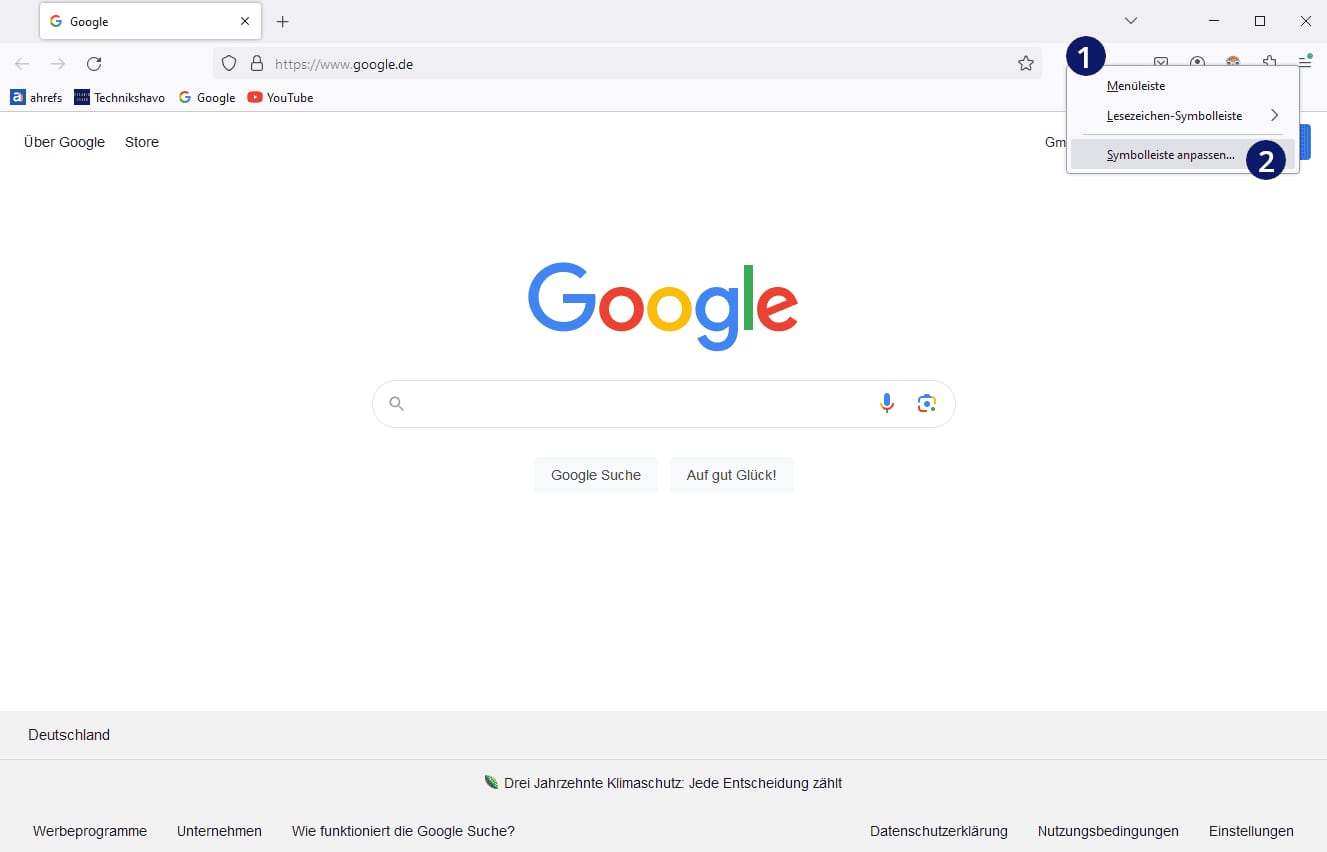Open the Nutzungsbedingungen footer link
The width and height of the screenshot is (1327, 852).
click(x=1108, y=831)
